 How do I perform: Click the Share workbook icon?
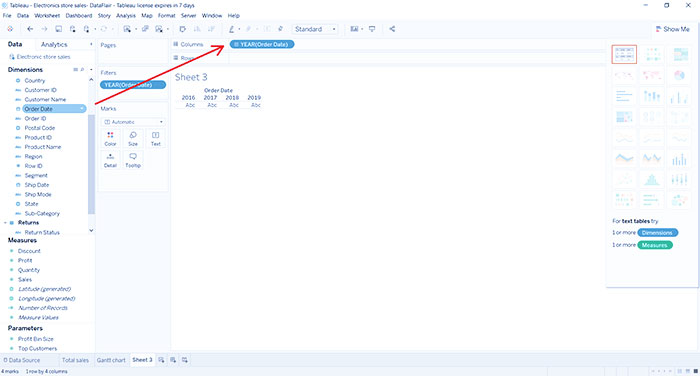pyautogui.click(x=392, y=29)
